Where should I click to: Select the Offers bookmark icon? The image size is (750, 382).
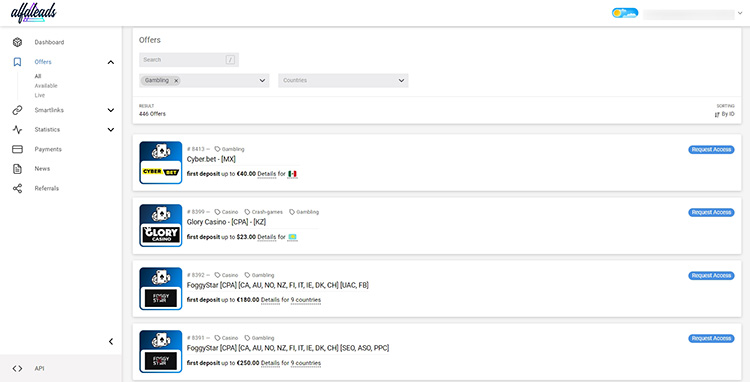coord(17,62)
